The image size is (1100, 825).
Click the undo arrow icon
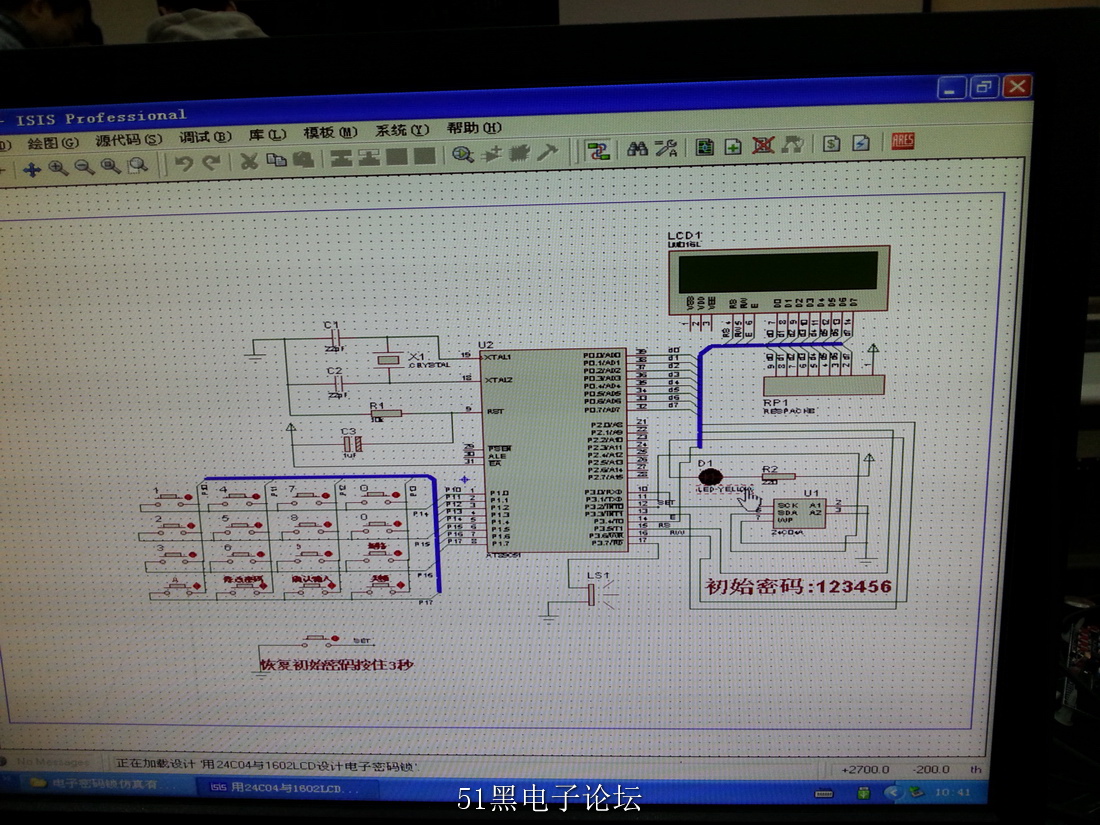click(184, 163)
